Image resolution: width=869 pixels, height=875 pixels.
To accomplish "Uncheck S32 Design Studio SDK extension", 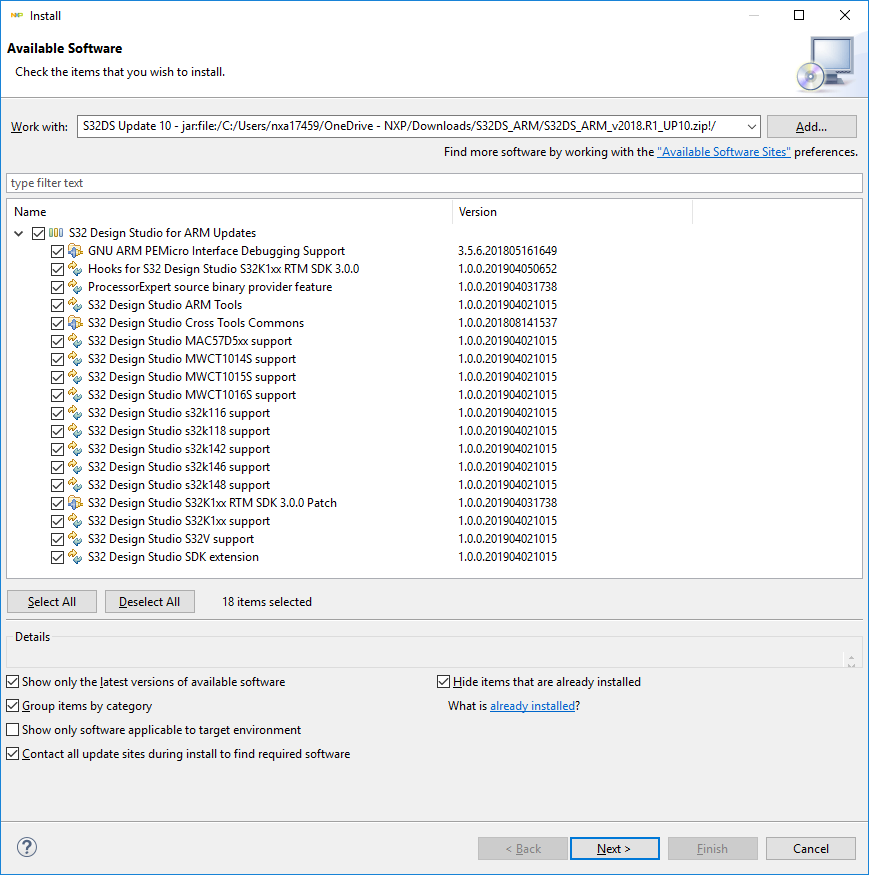I will pos(57,557).
